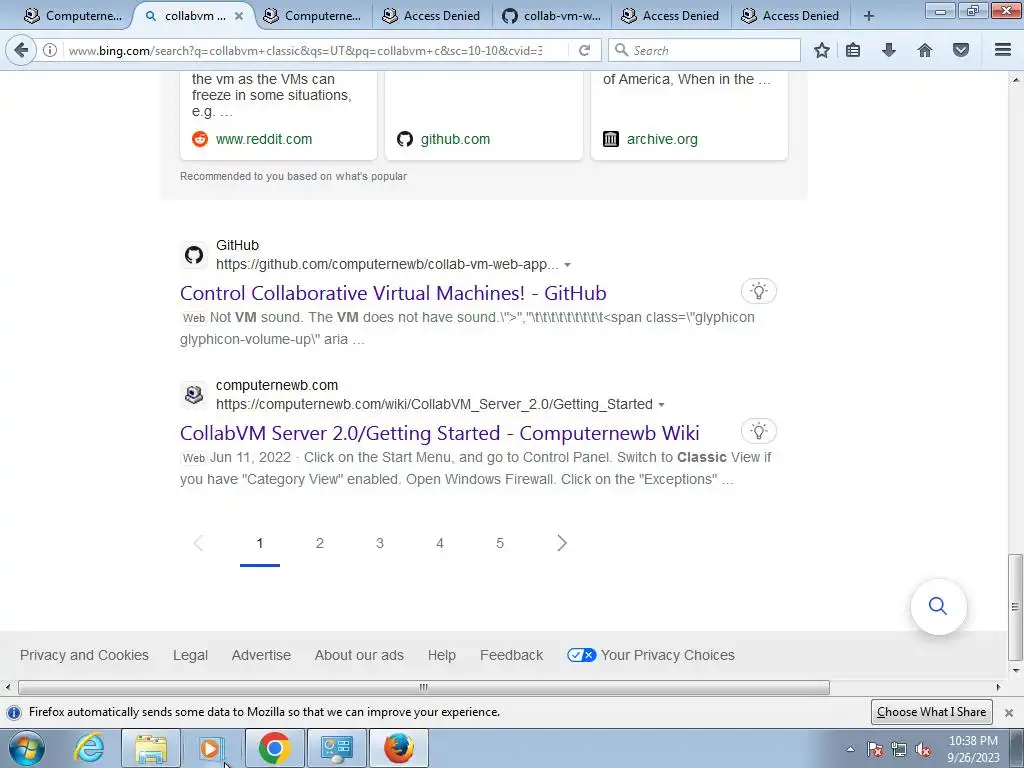This screenshot has height=768, width=1024.
Task: Go to results page 5
Action: [x=500, y=543]
